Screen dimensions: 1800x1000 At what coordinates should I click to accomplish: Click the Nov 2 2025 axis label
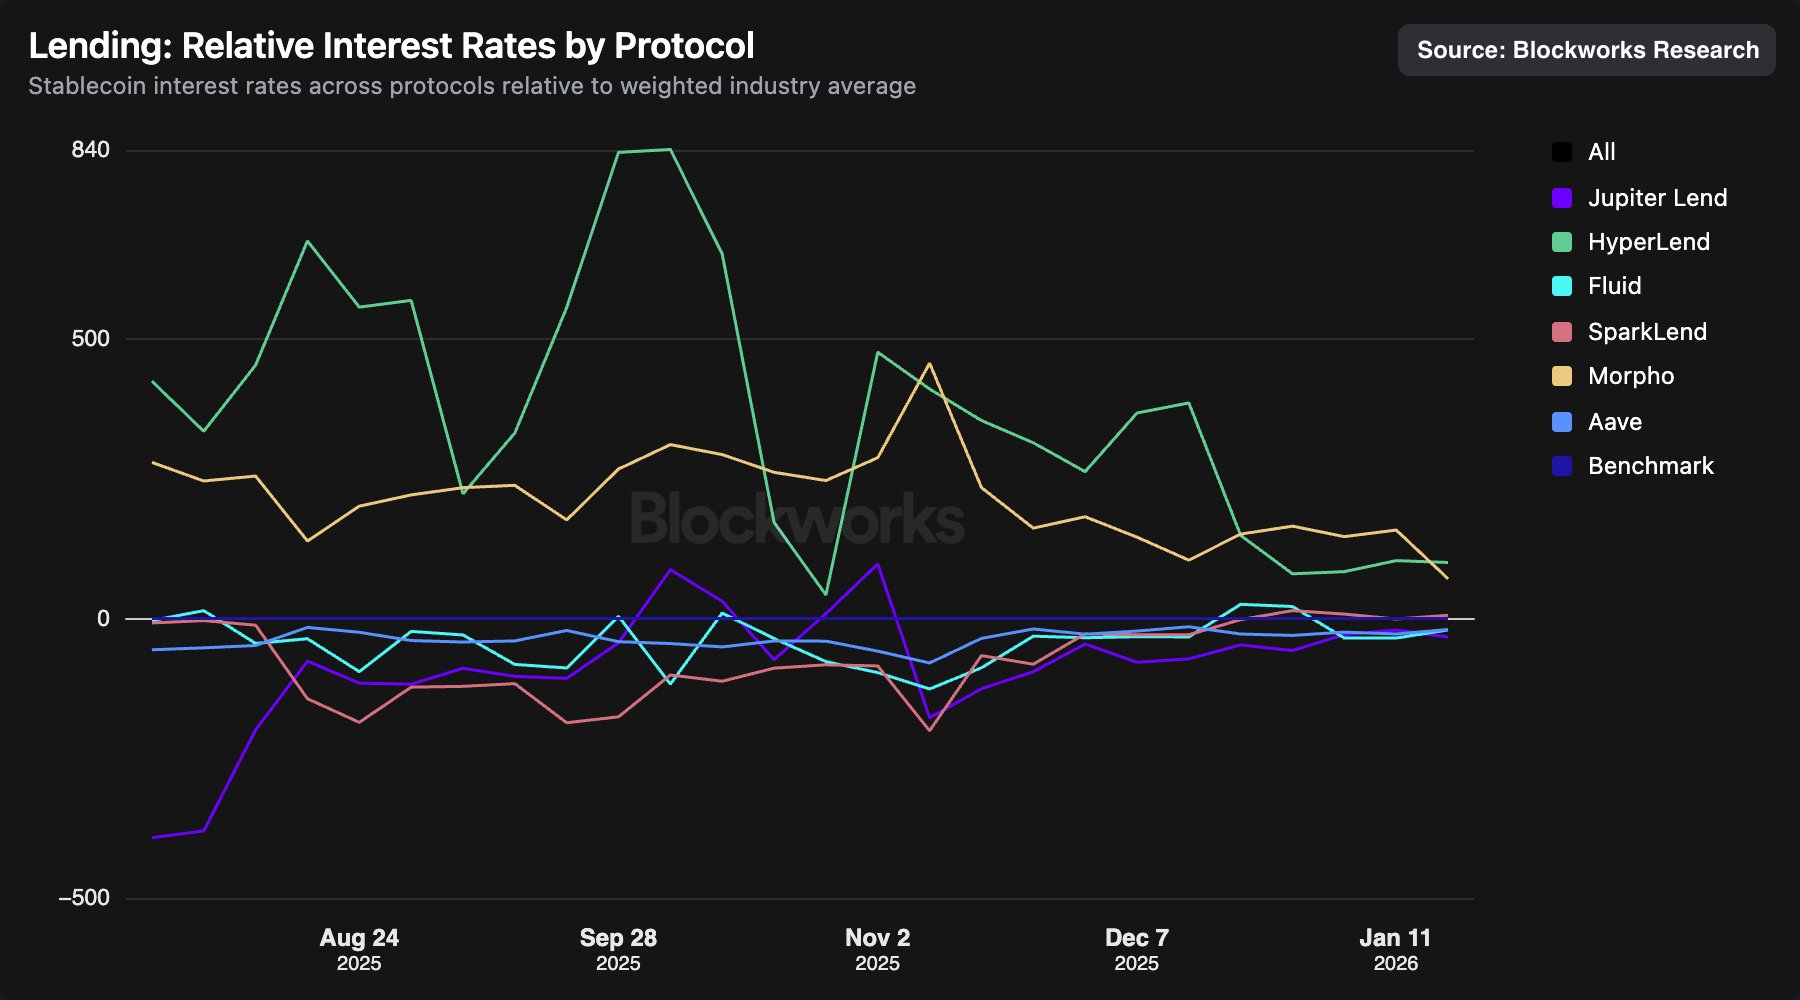(x=877, y=949)
